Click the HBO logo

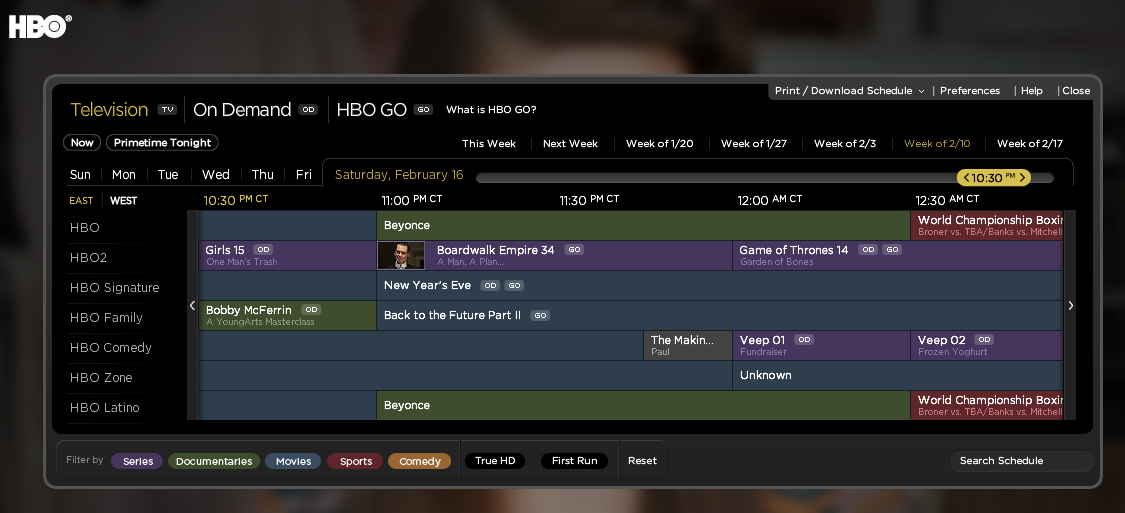(x=40, y=27)
